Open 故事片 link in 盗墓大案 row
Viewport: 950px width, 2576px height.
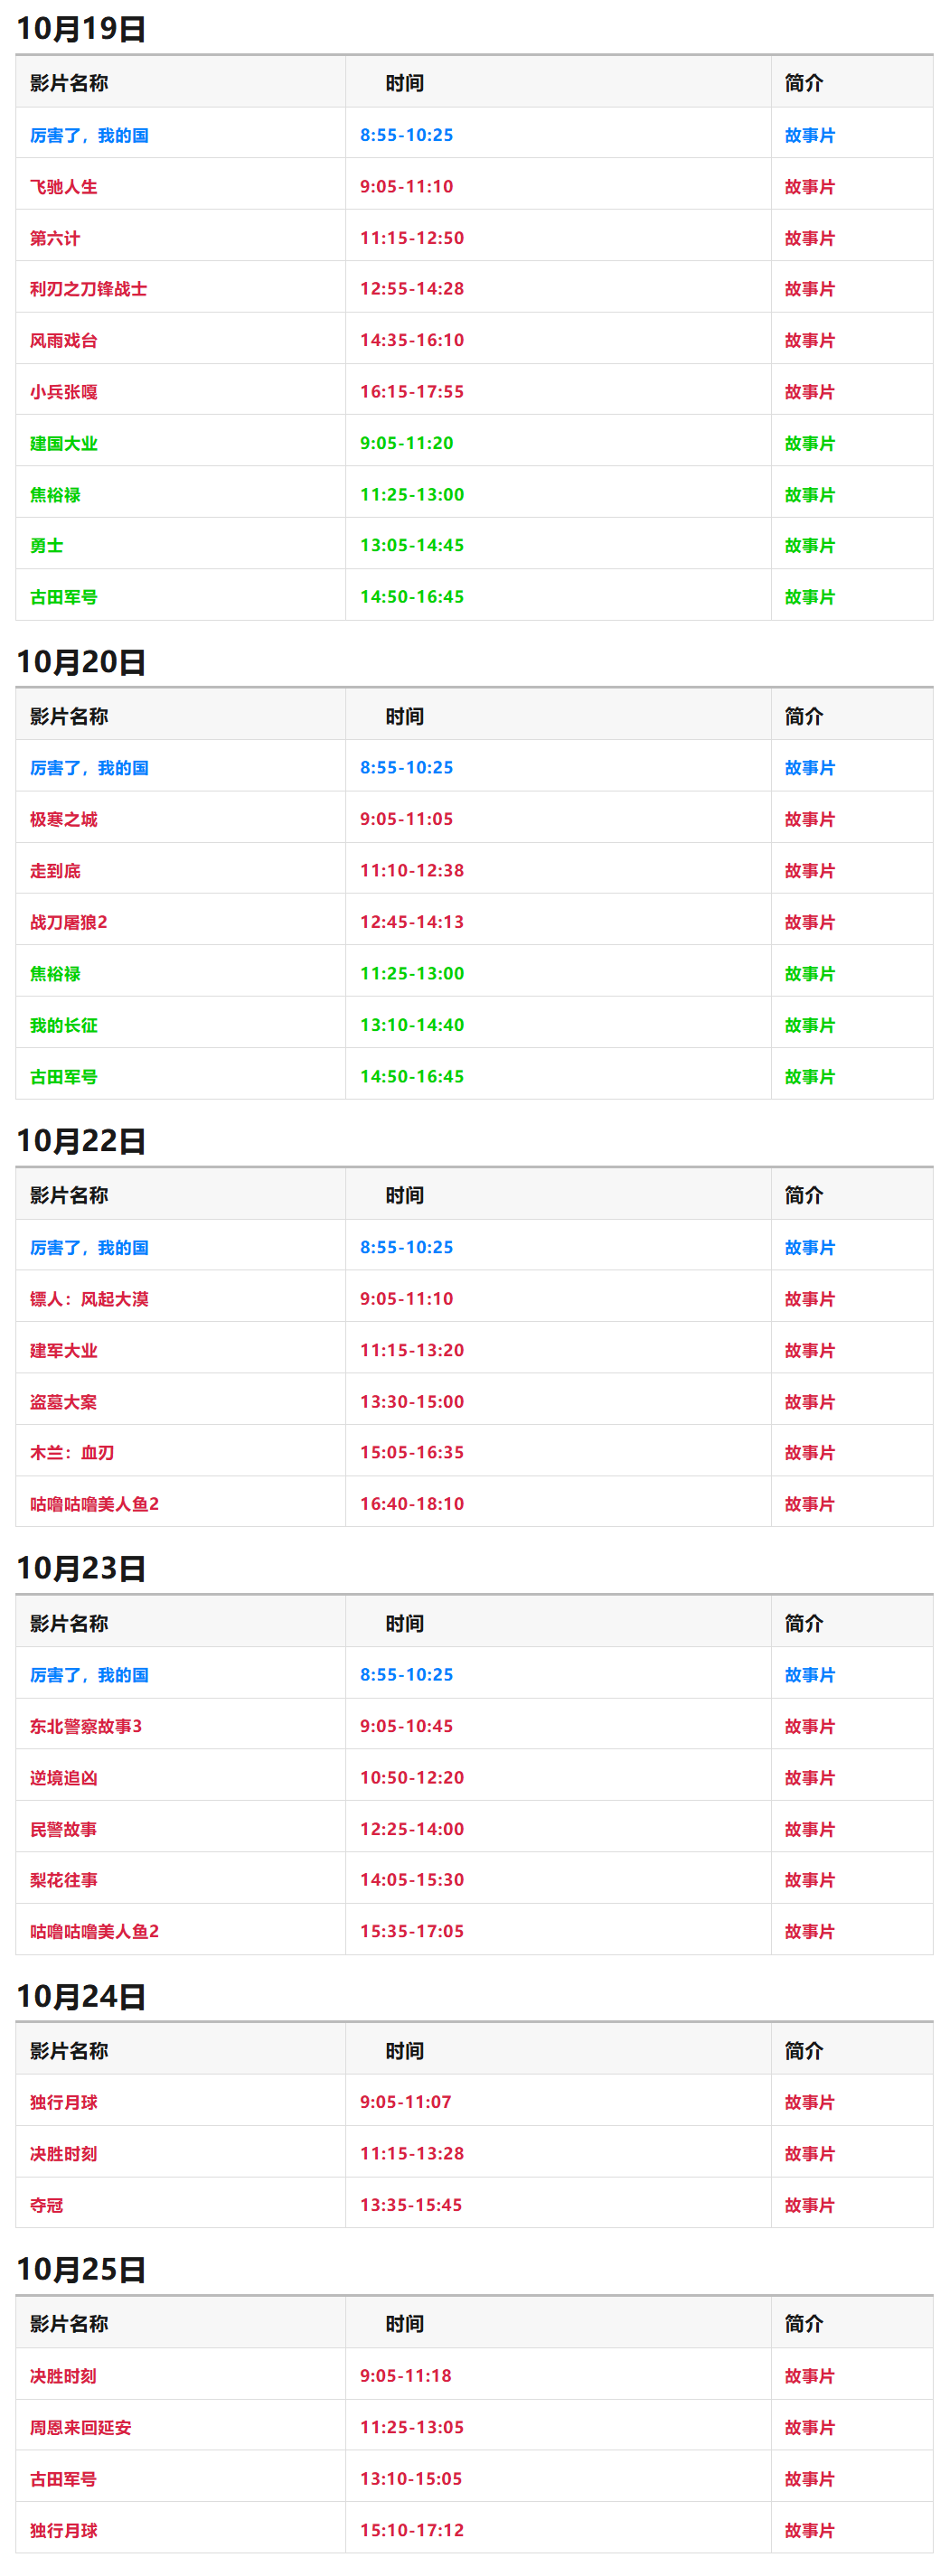coord(810,1402)
